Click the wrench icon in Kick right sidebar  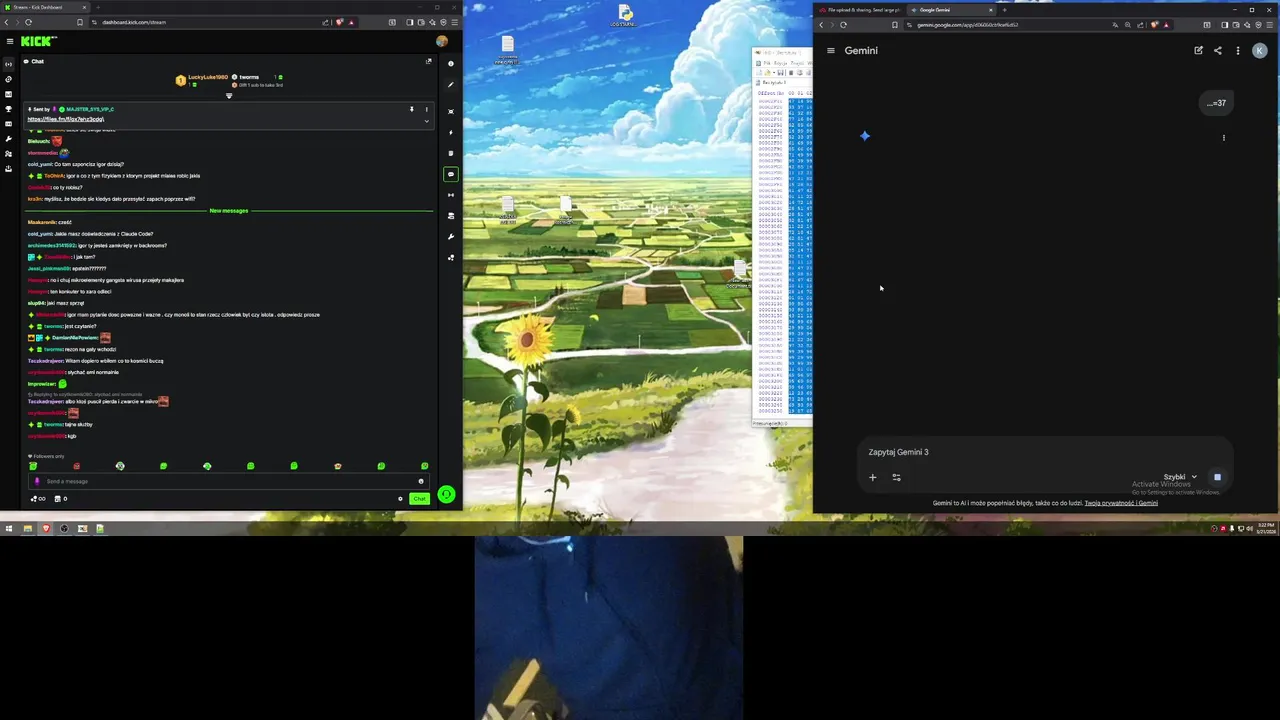click(x=451, y=237)
